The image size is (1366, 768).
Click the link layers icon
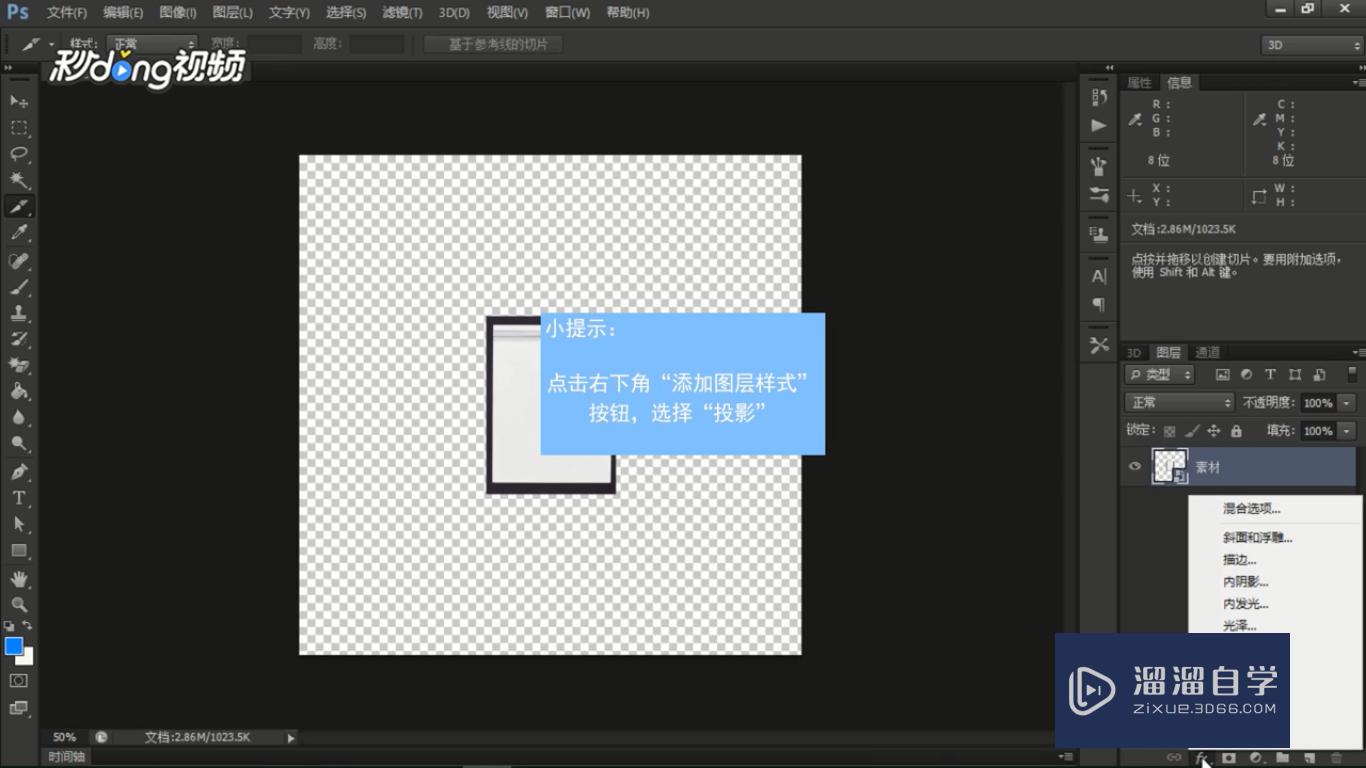pyautogui.click(x=1174, y=758)
